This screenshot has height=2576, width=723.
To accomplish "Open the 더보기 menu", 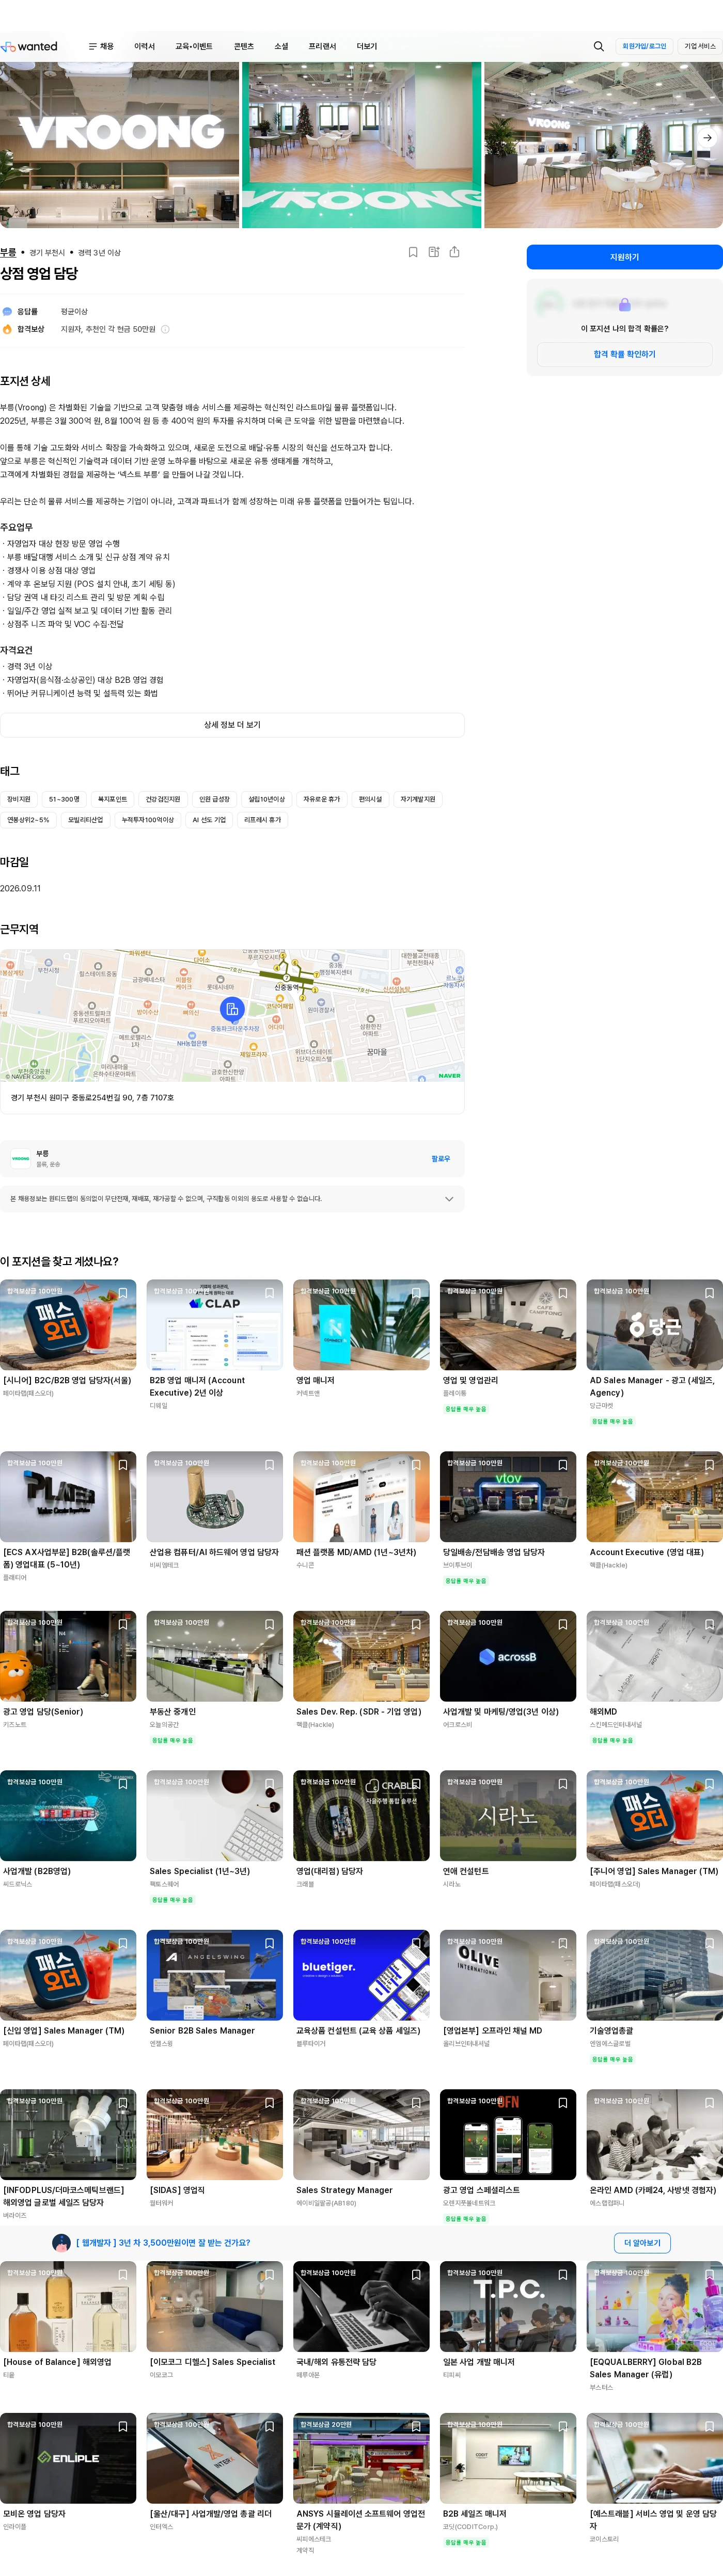I will pyautogui.click(x=367, y=46).
